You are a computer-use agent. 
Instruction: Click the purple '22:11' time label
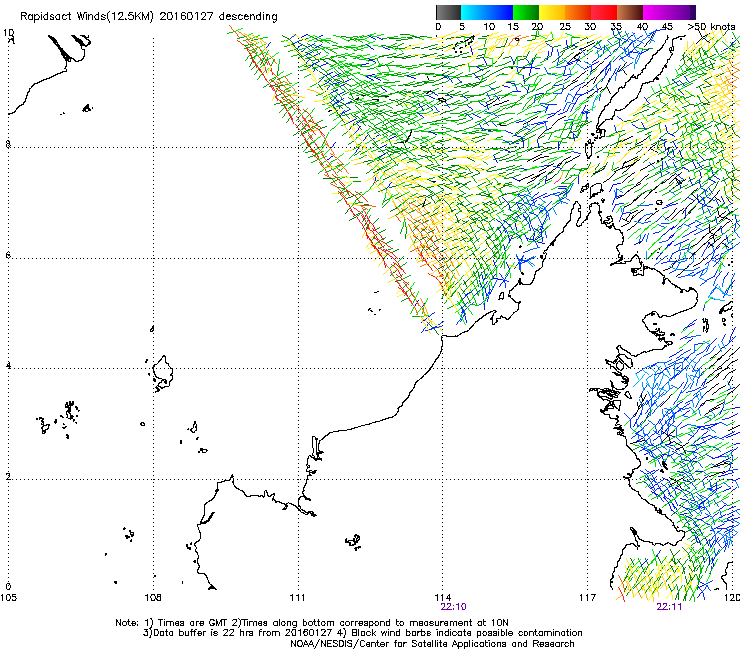(669, 607)
